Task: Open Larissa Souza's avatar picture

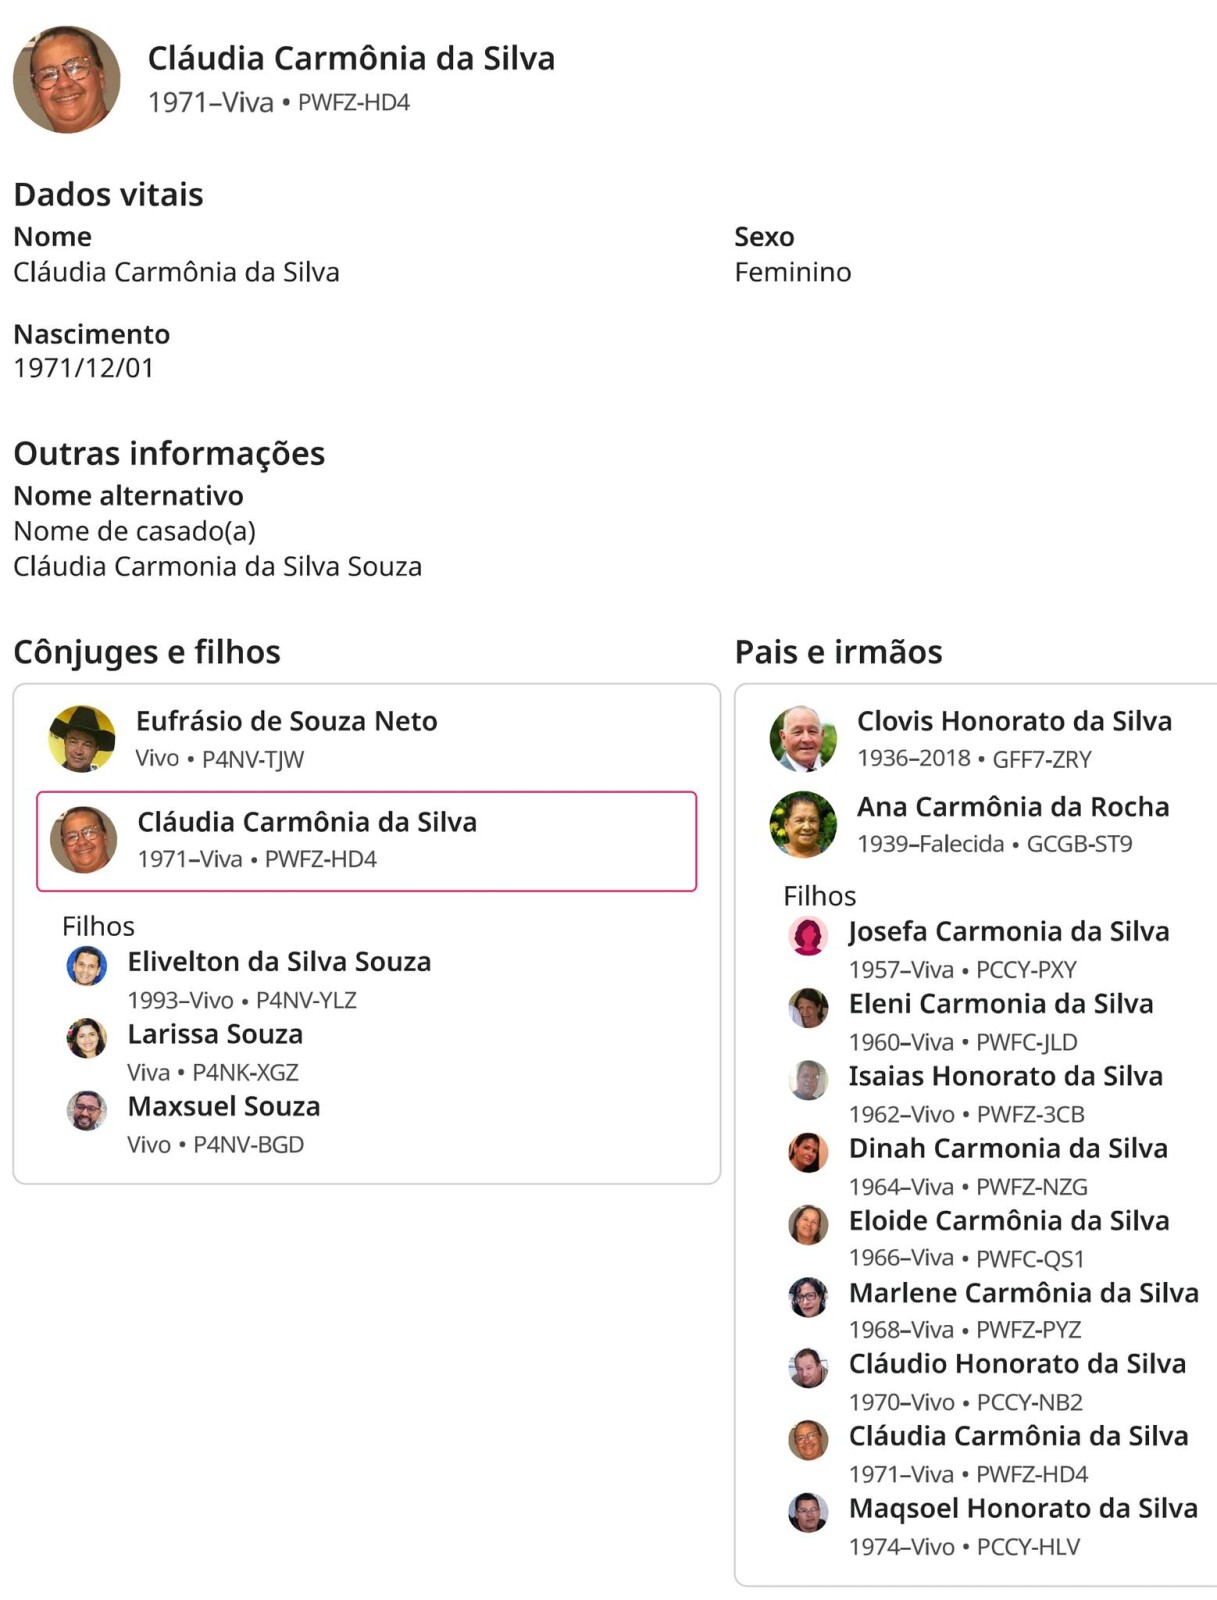Action: (87, 1038)
